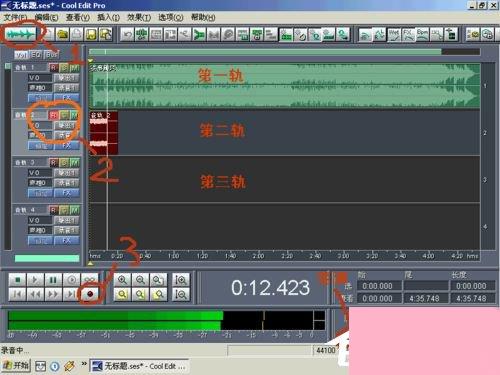Image resolution: width=500 pixels, height=375 pixels.
Task: Arm track 3 for recording with R
Action: (54, 162)
